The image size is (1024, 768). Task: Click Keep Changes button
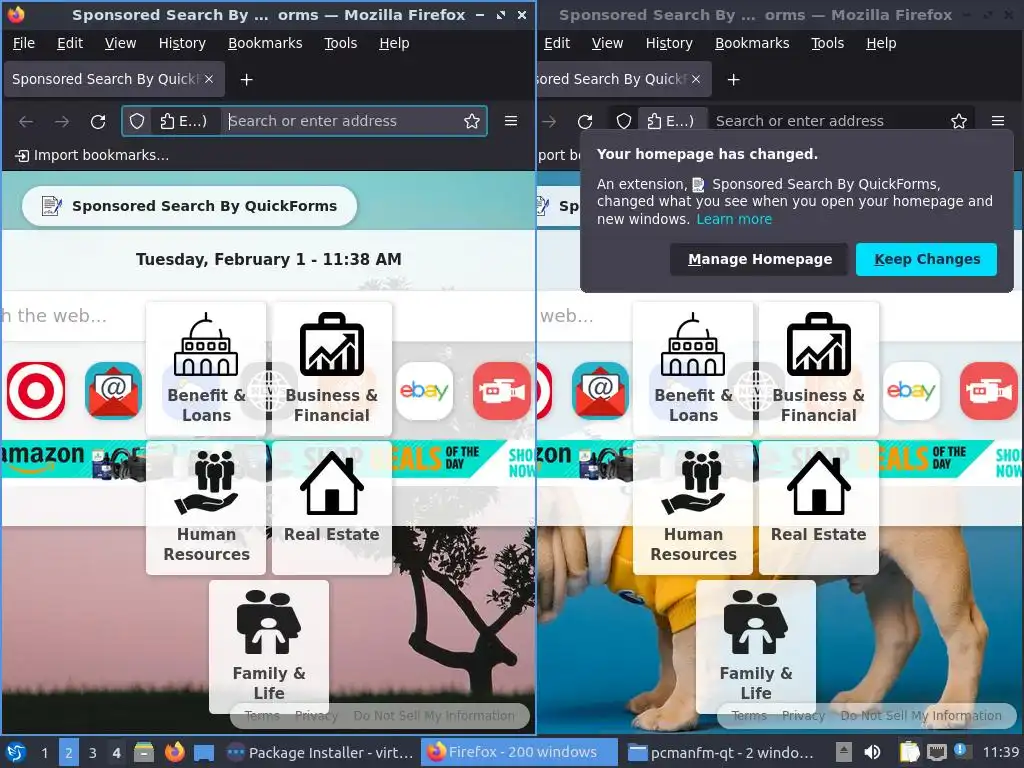click(x=927, y=259)
